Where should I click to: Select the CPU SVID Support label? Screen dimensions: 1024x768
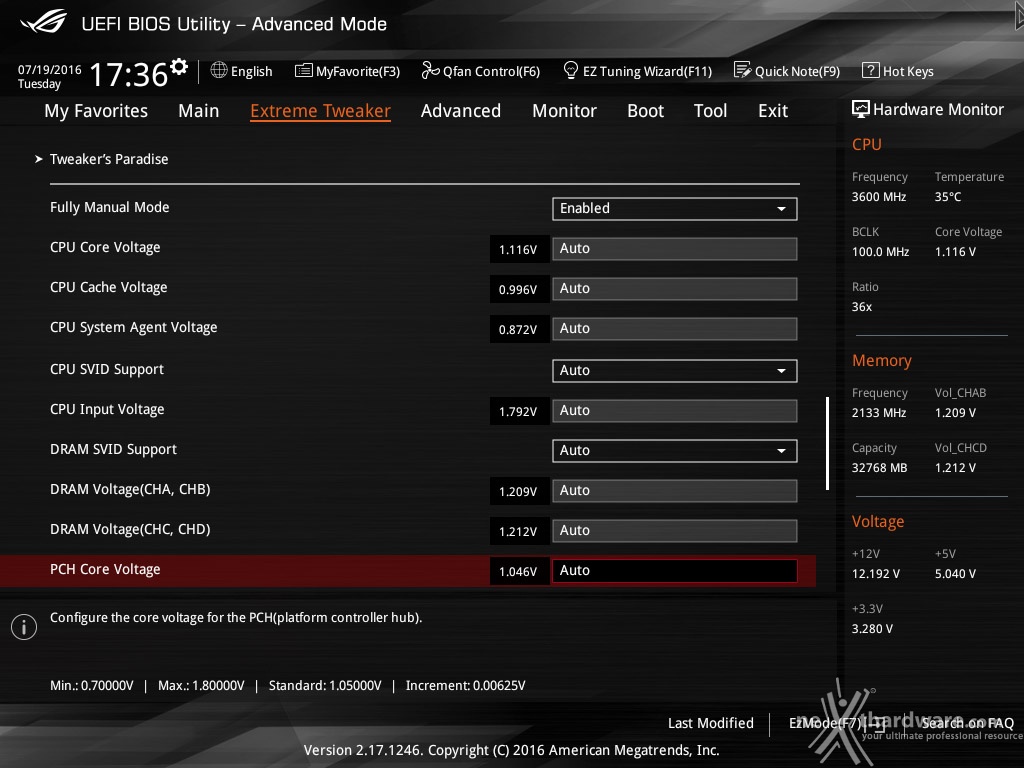(x=107, y=370)
